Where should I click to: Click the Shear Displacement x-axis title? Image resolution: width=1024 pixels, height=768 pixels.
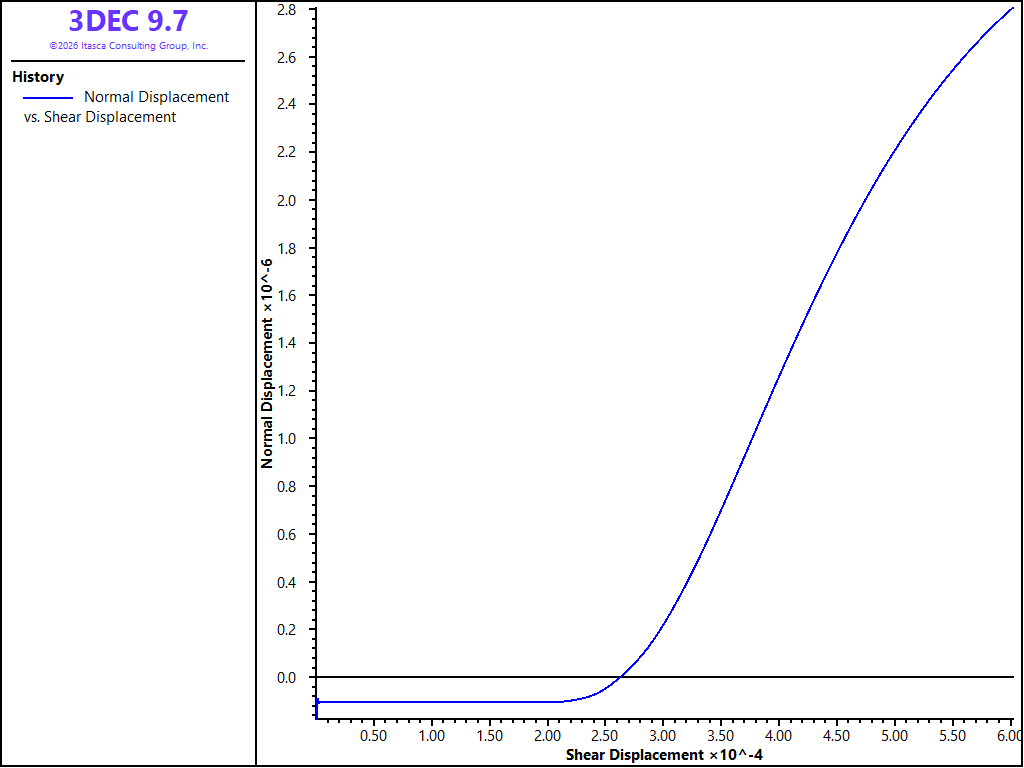click(x=664, y=756)
